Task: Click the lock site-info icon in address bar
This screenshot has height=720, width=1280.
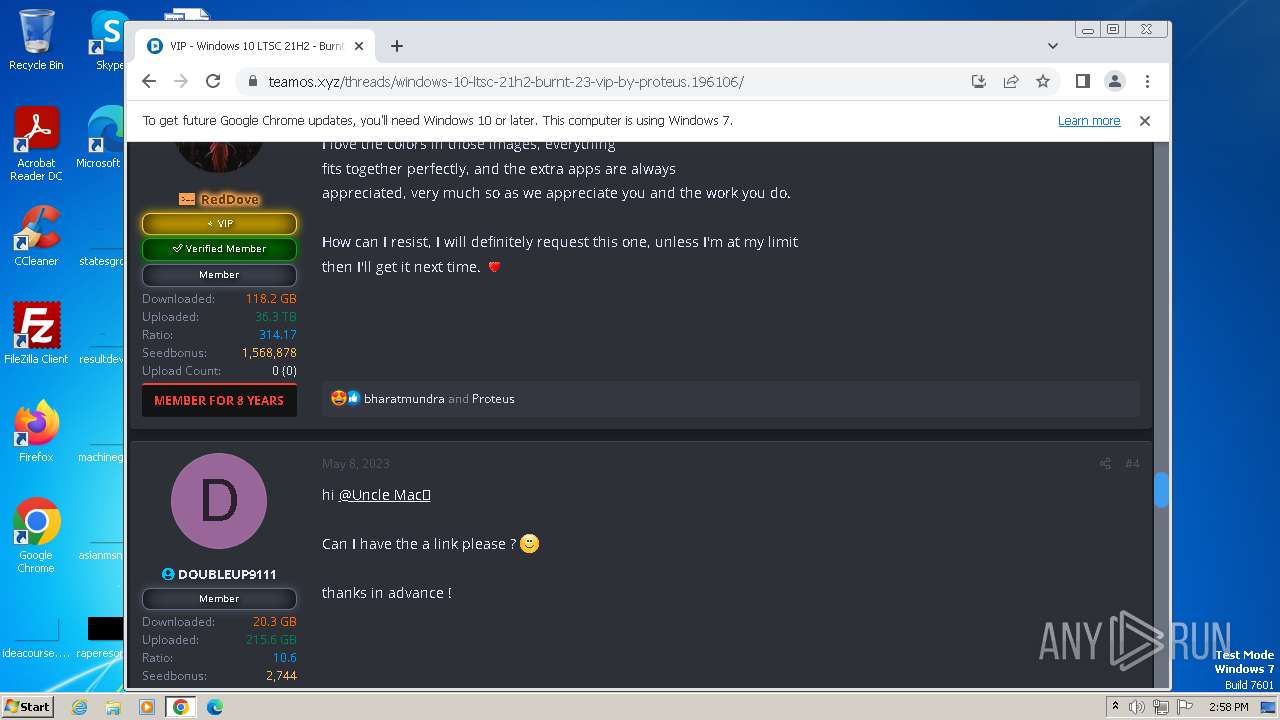Action: click(x=253, y=82)
